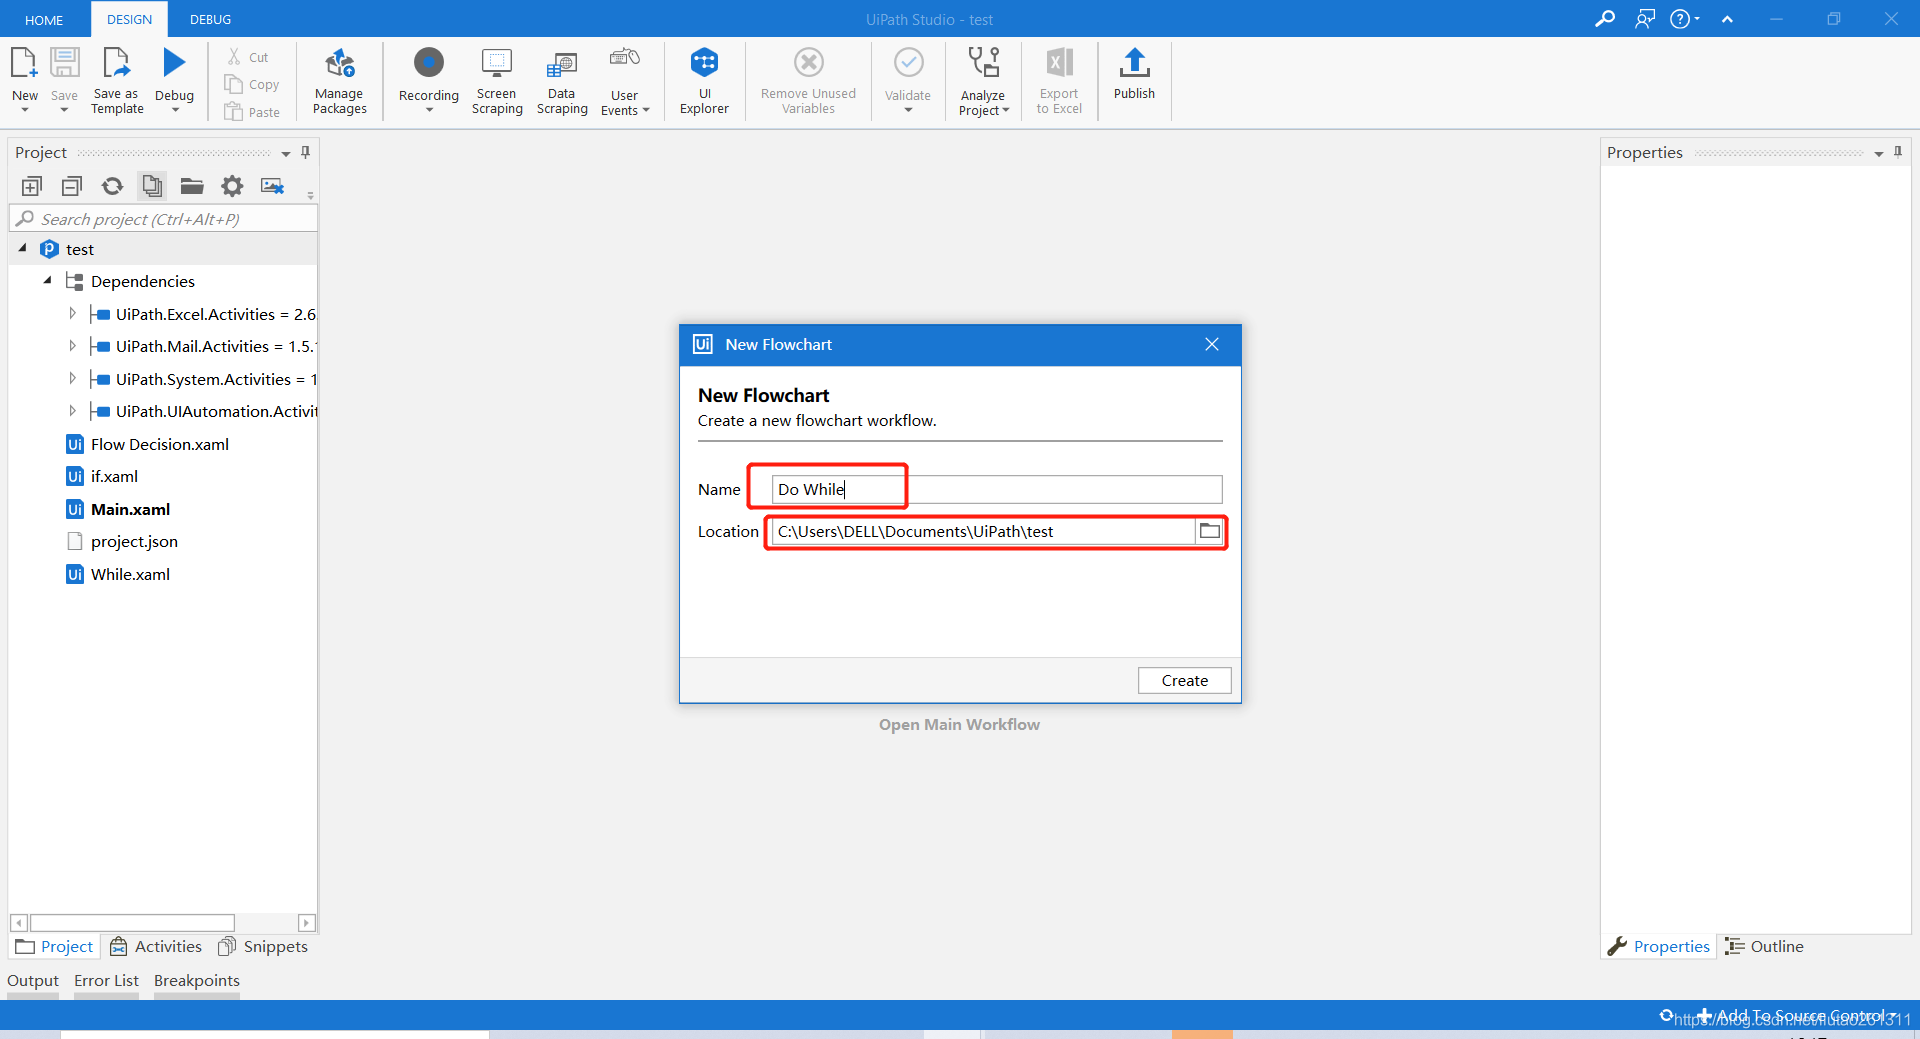Open Analyze Project tool

point(983,82)
